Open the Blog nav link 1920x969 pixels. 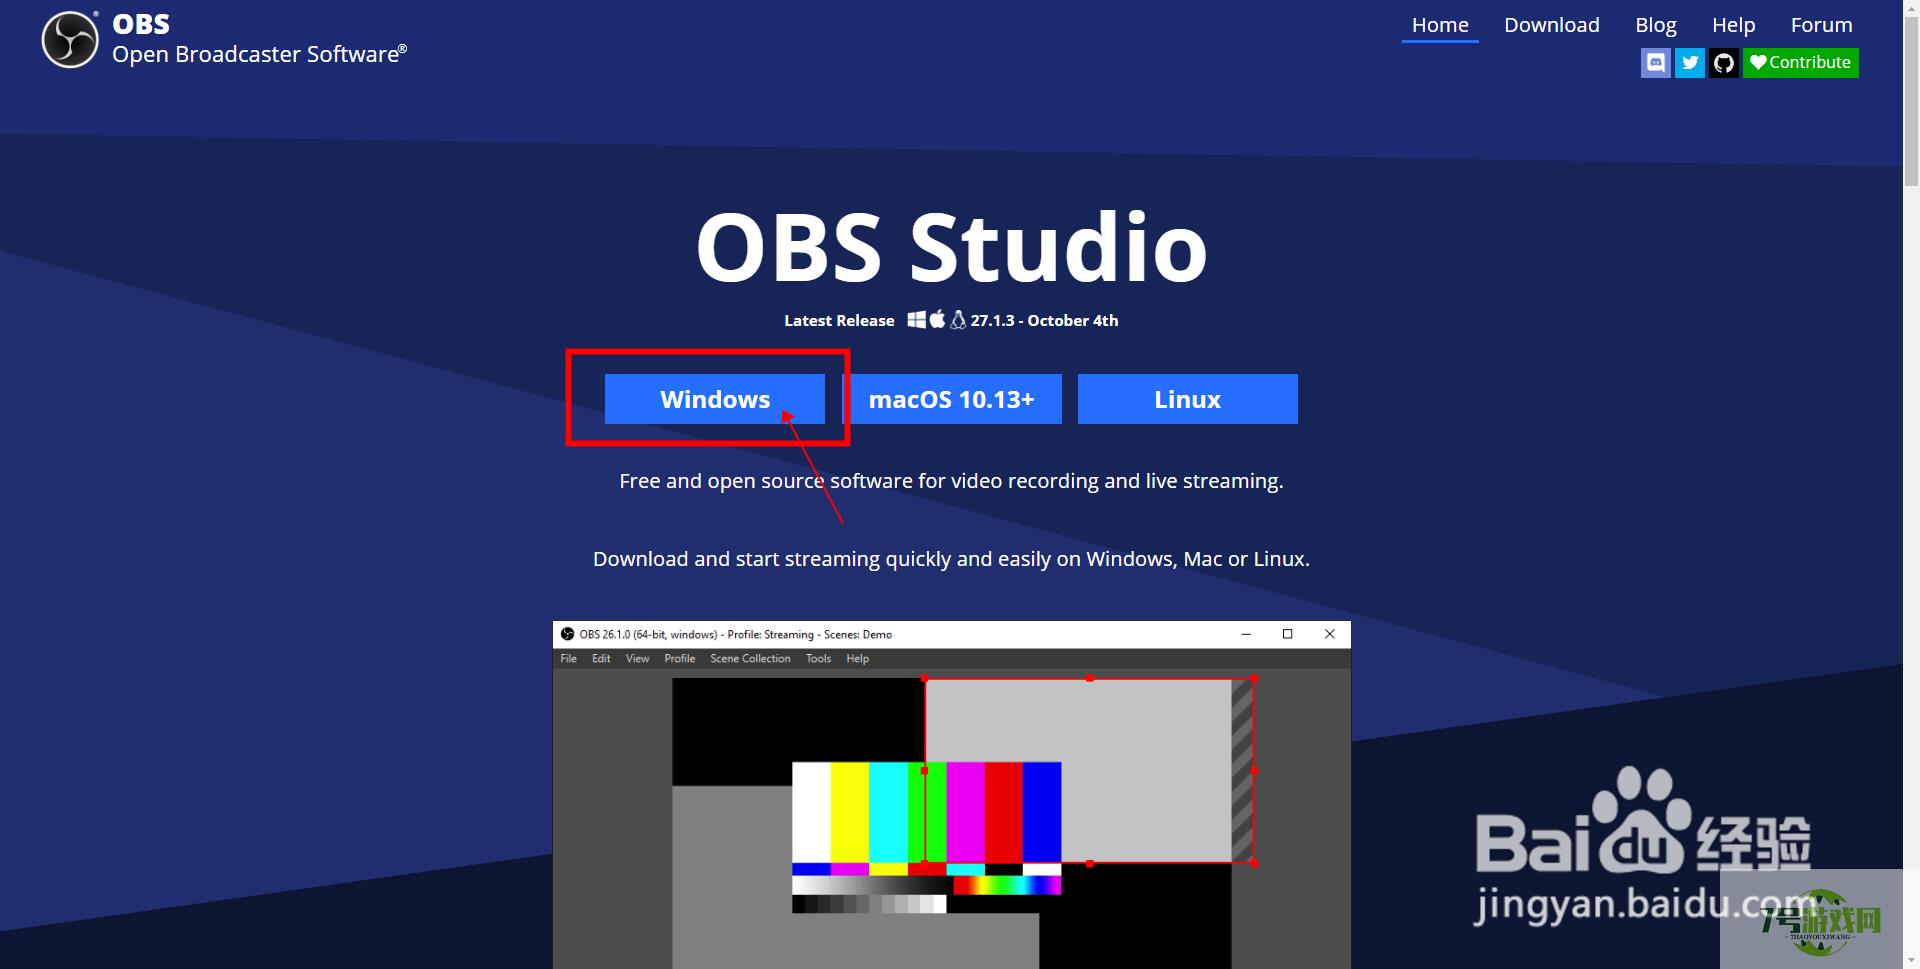click(1656, 25)
